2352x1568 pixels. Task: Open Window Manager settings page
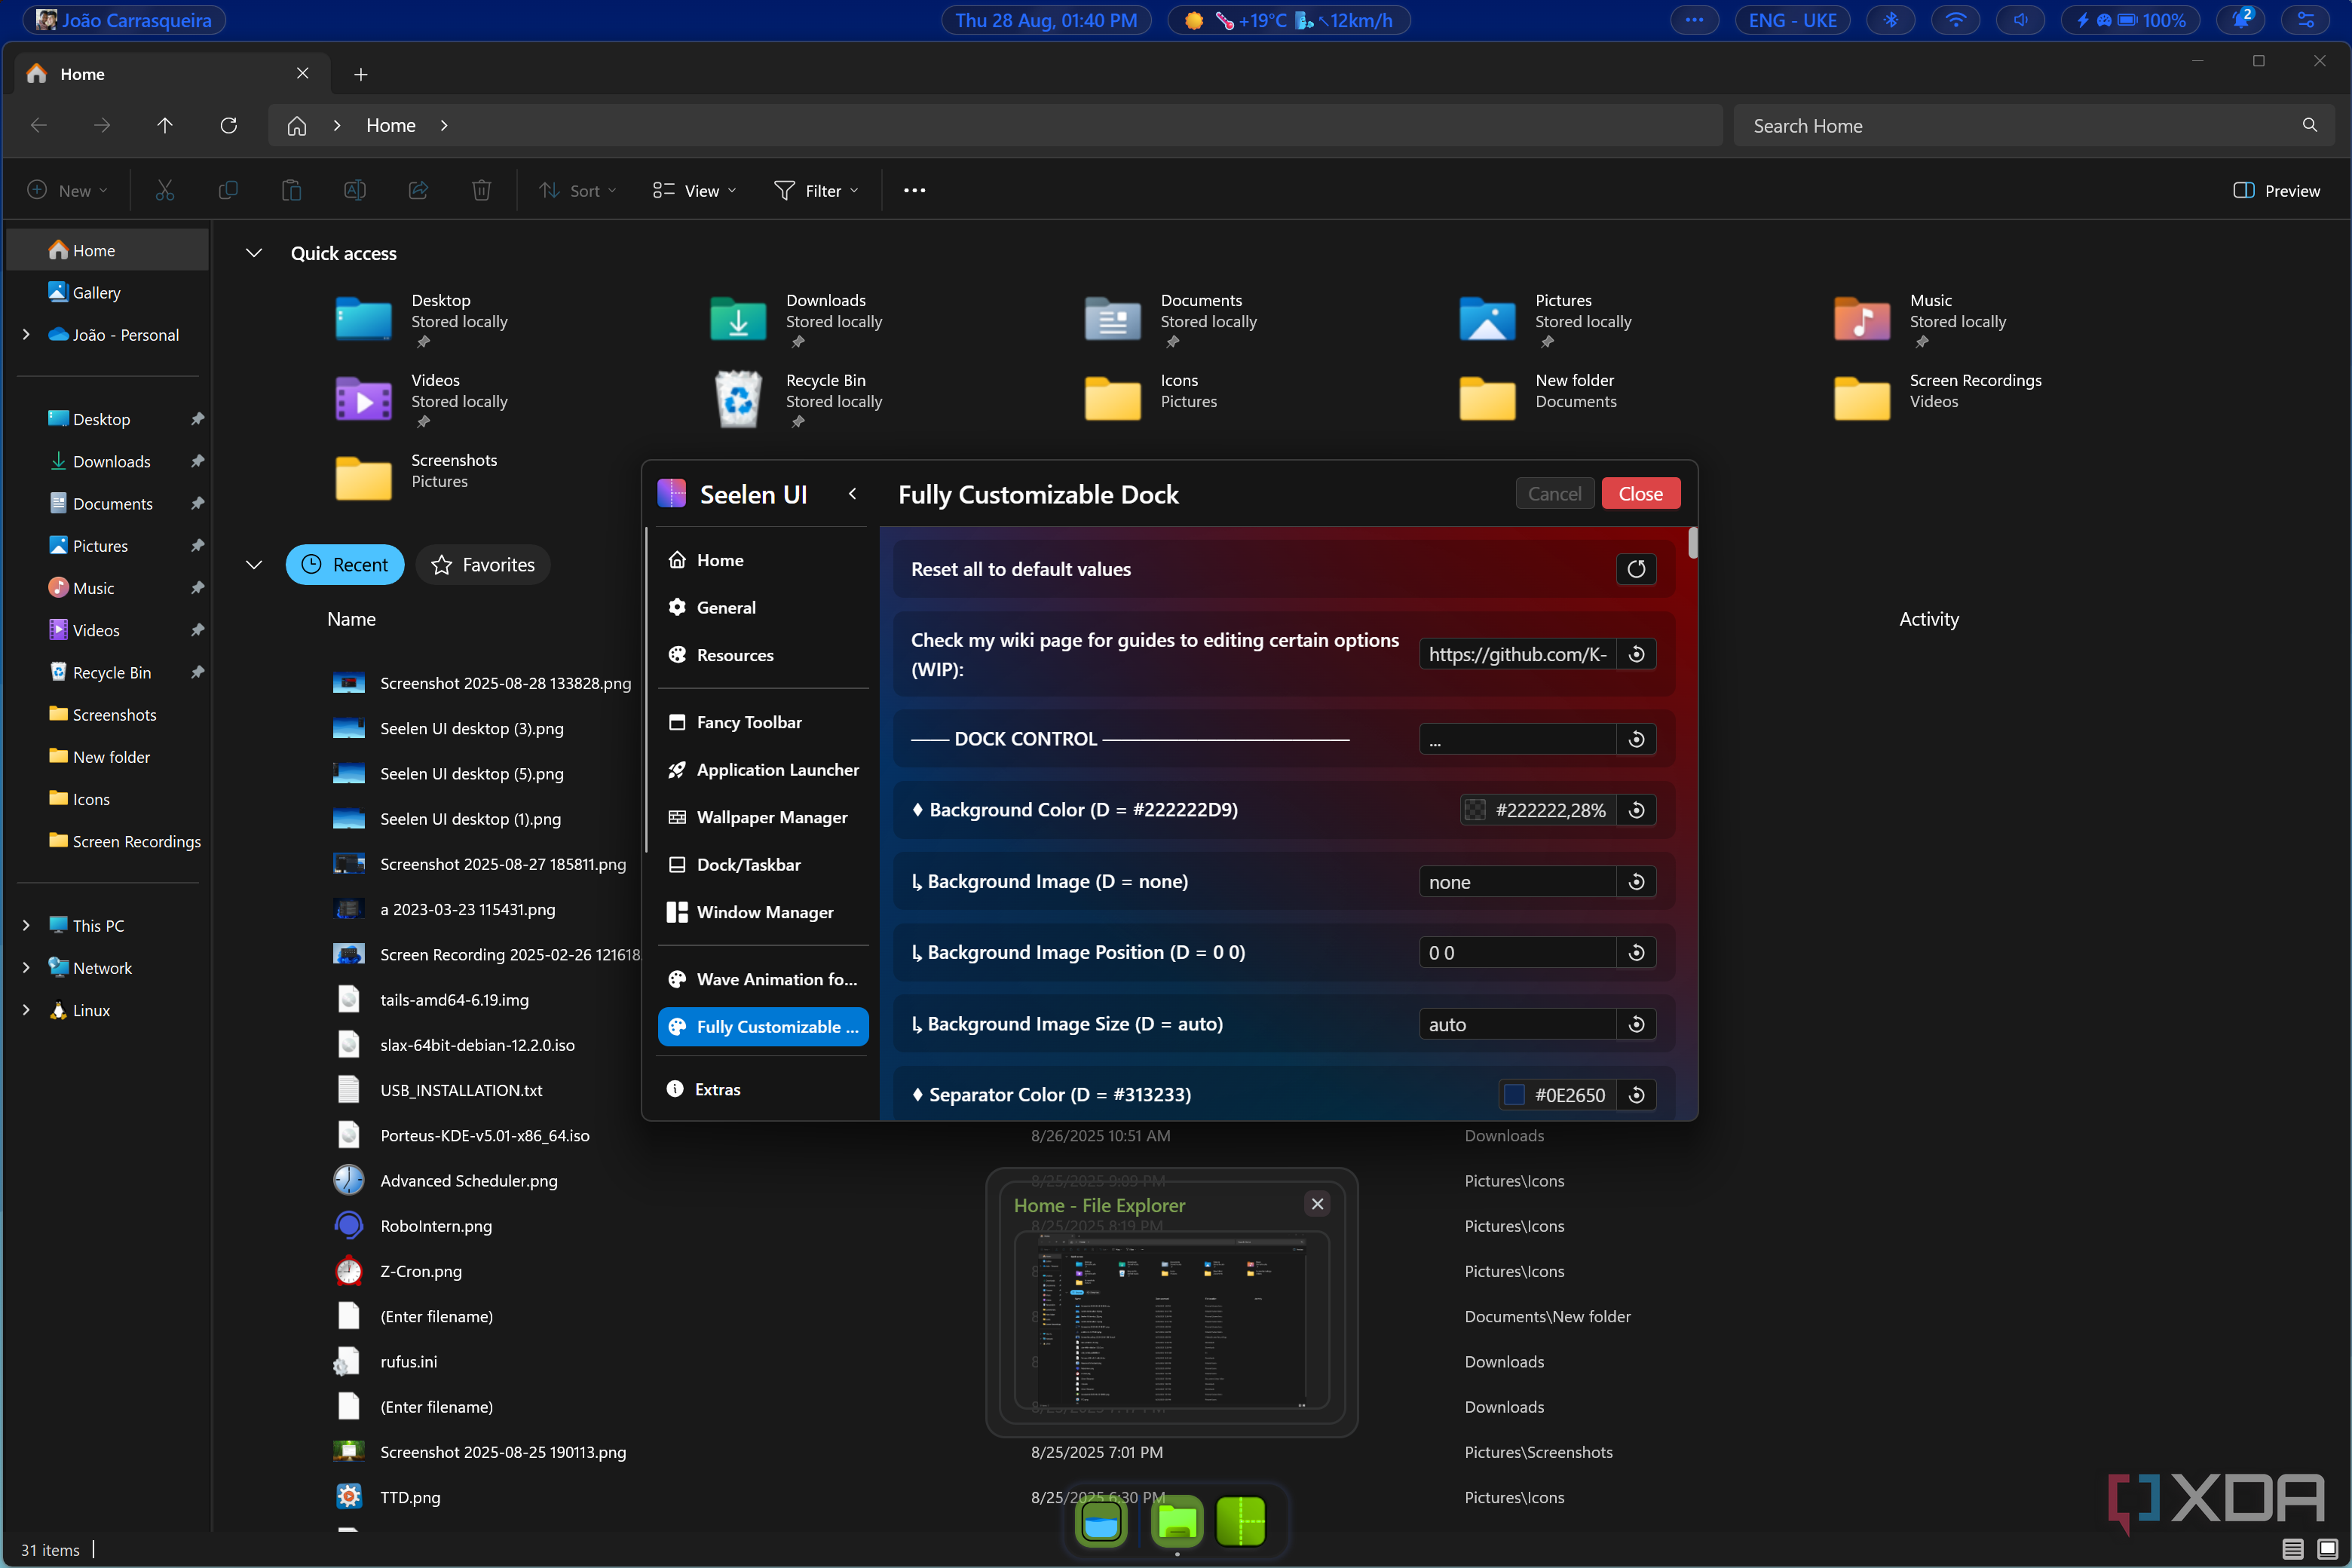pos(763,912)
